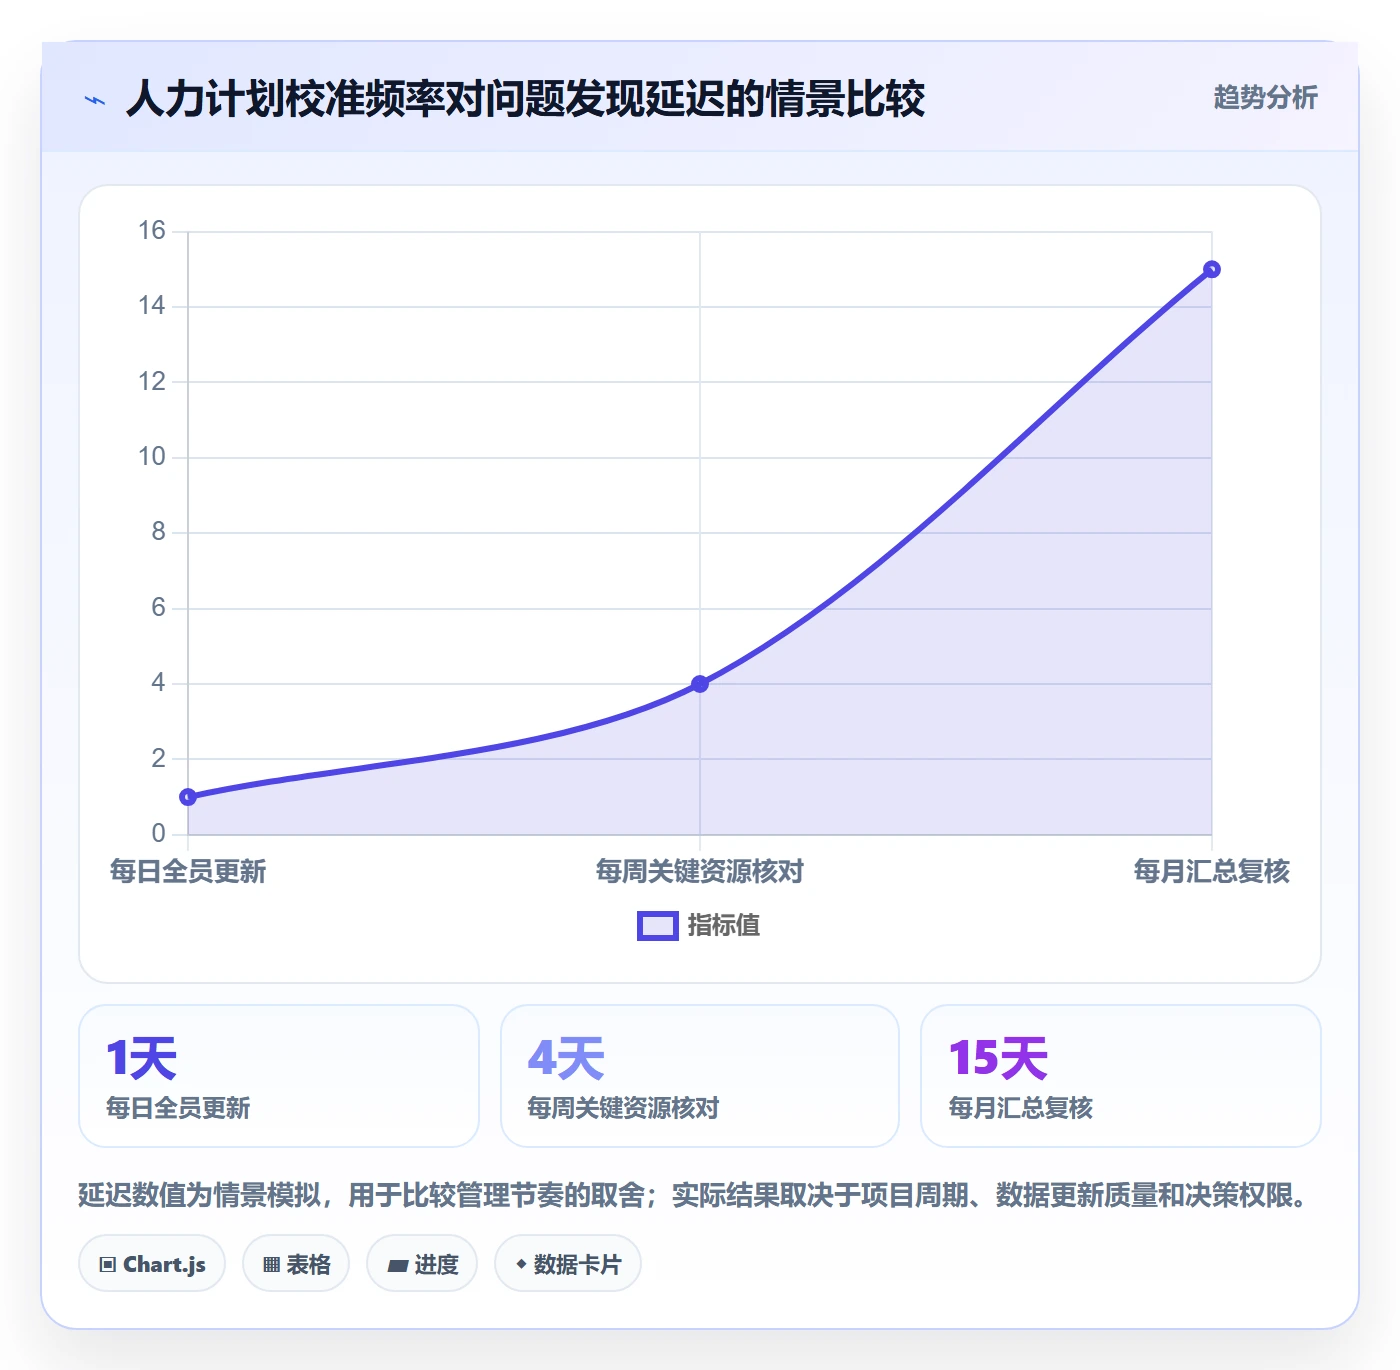Screen dimensions: 1400x1370
Task: Click the bar icon in 进度 chip
Action: [x=398, y=1266]
